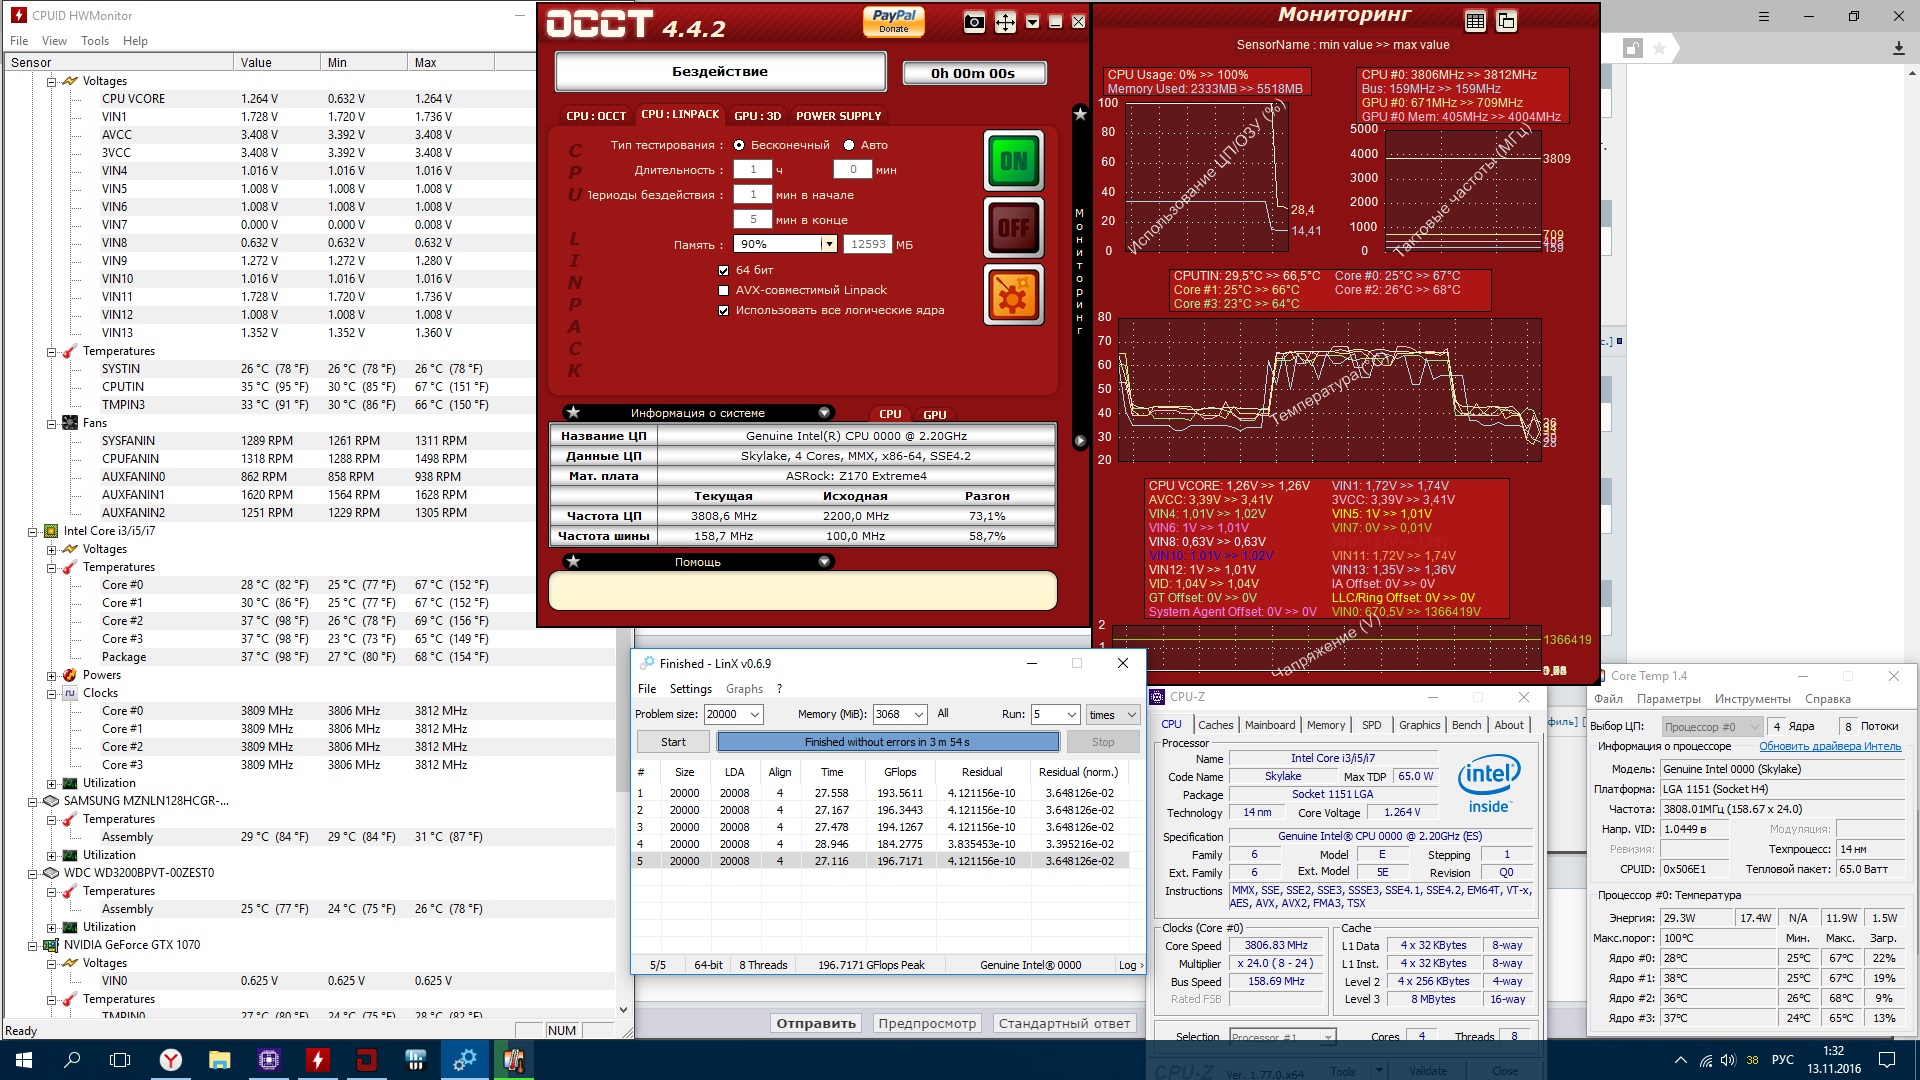This screenshot has width=1920, height=1080.
Task: Switch to the GPU : 3D tab
Action: pyautogui.click(x=757, y=116)
